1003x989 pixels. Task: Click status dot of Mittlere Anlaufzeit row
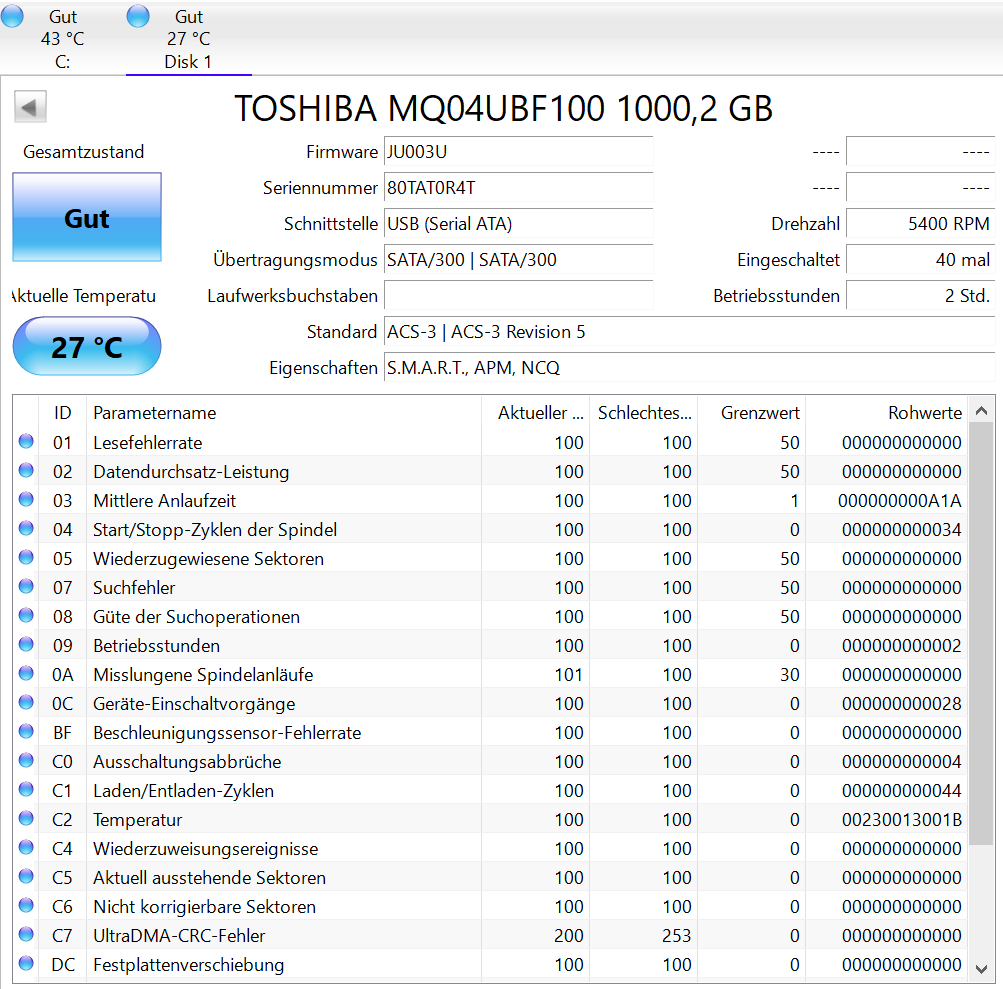pyautogui.click(x=26, y=499)
